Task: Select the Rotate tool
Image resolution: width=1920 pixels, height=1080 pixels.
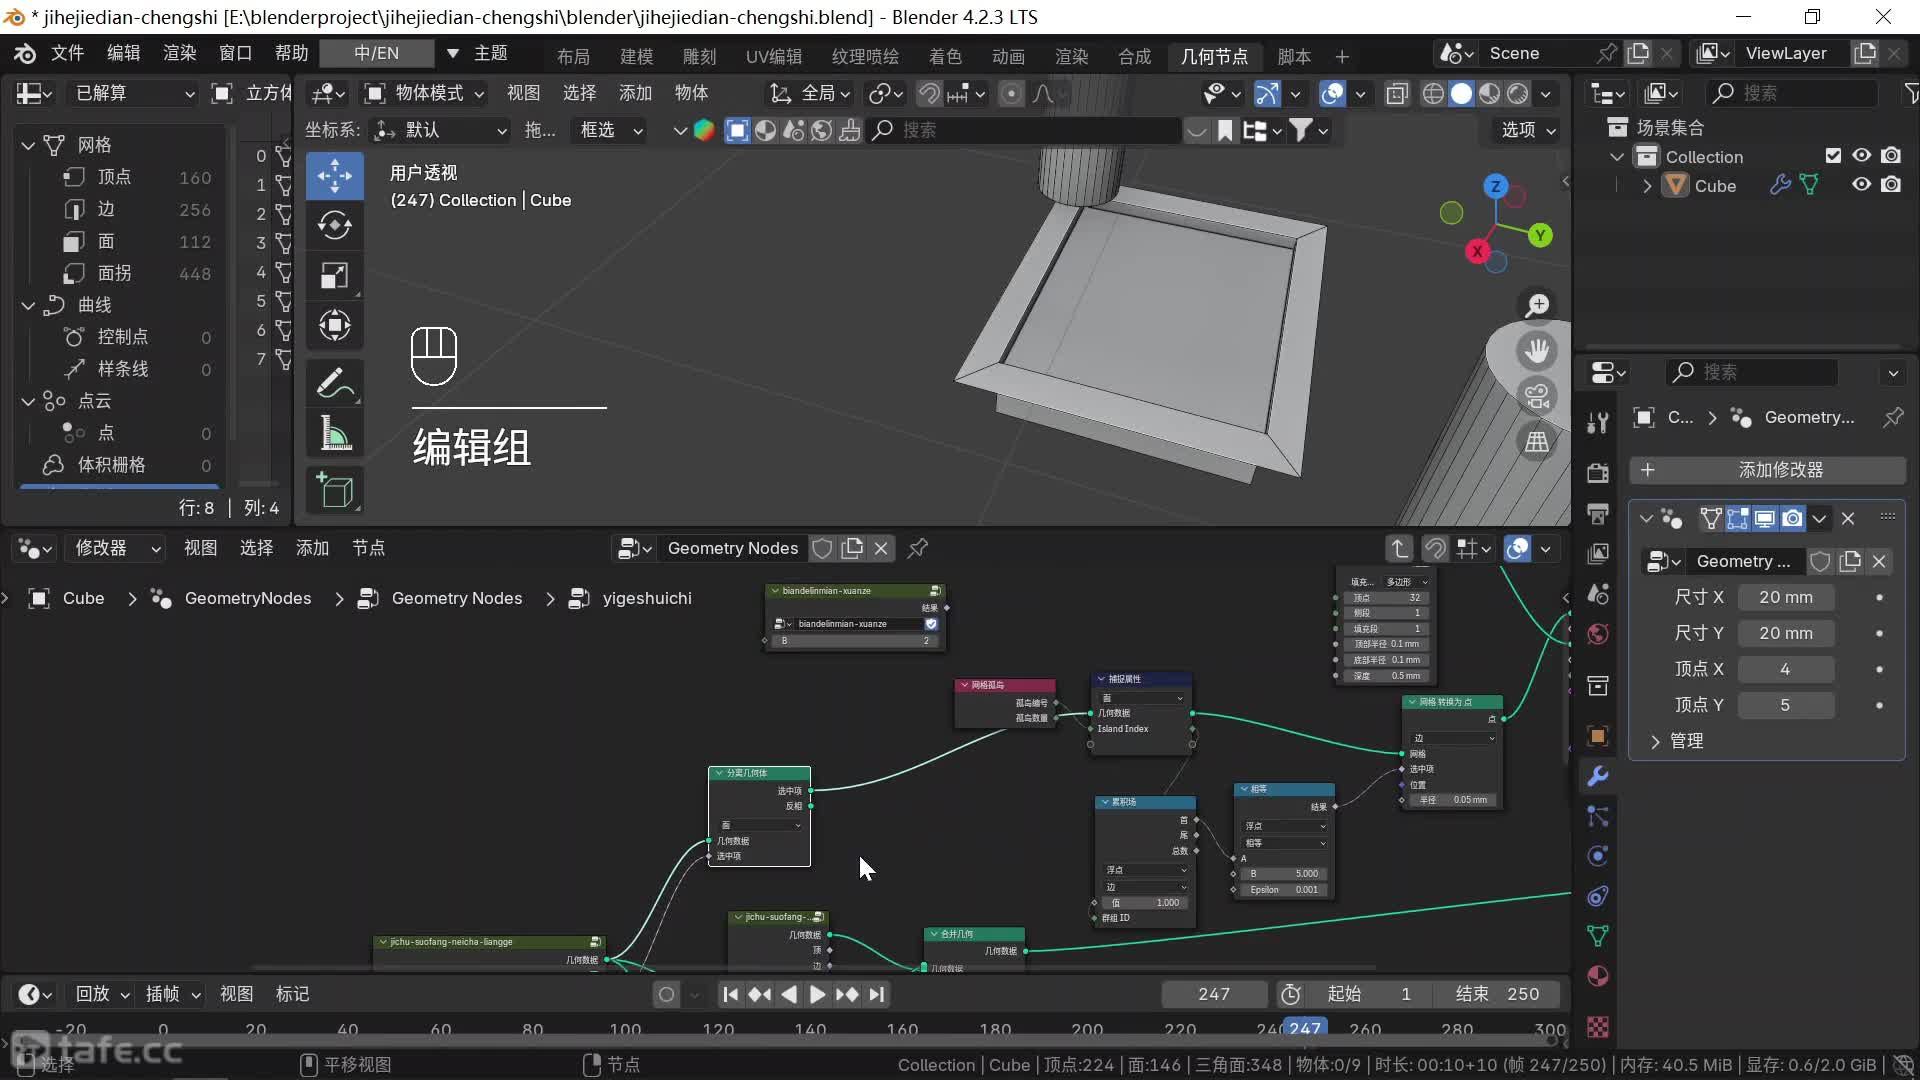Action: [x=334, y=225]
